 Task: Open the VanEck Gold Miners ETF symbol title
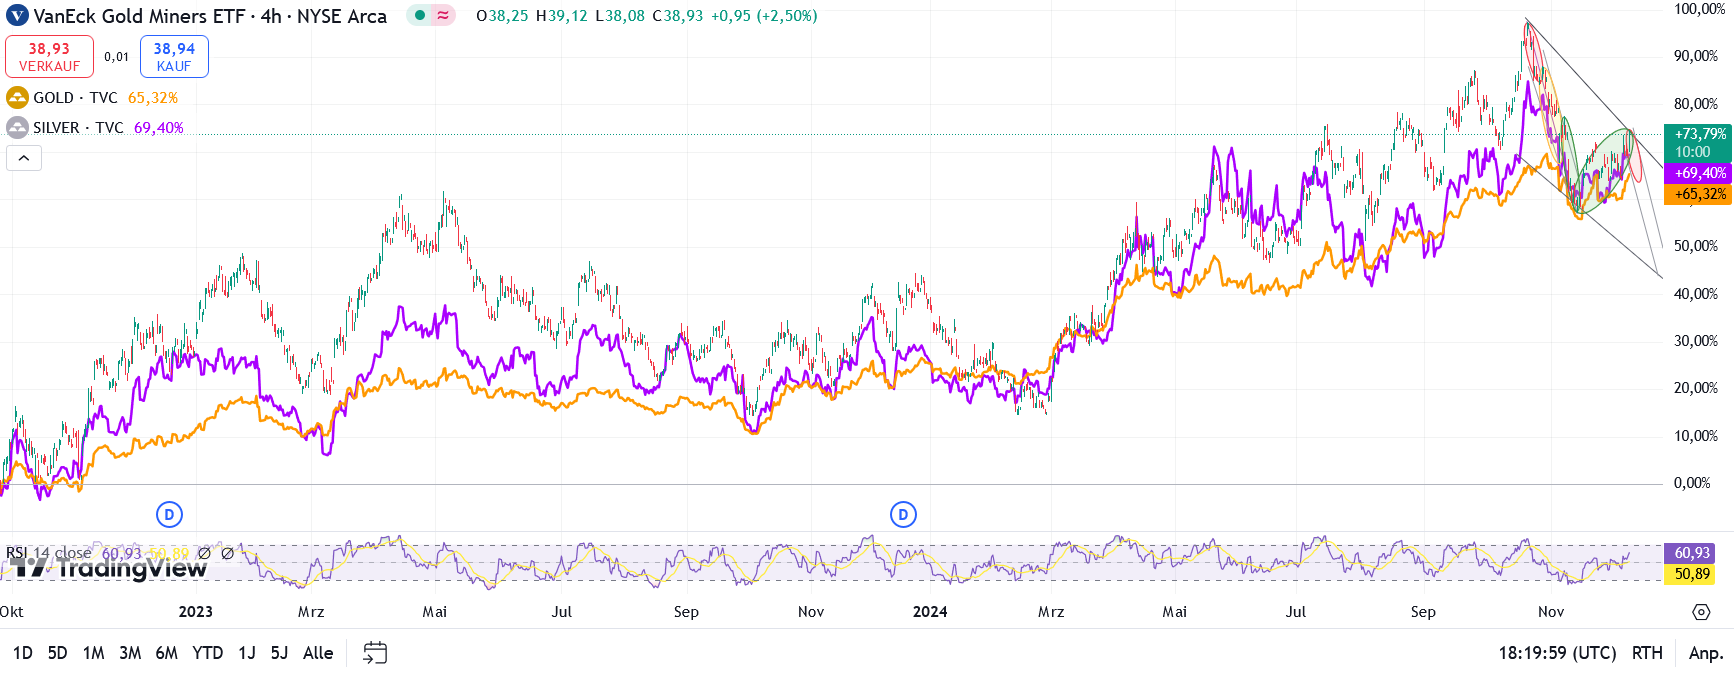[x=210, y=16]
